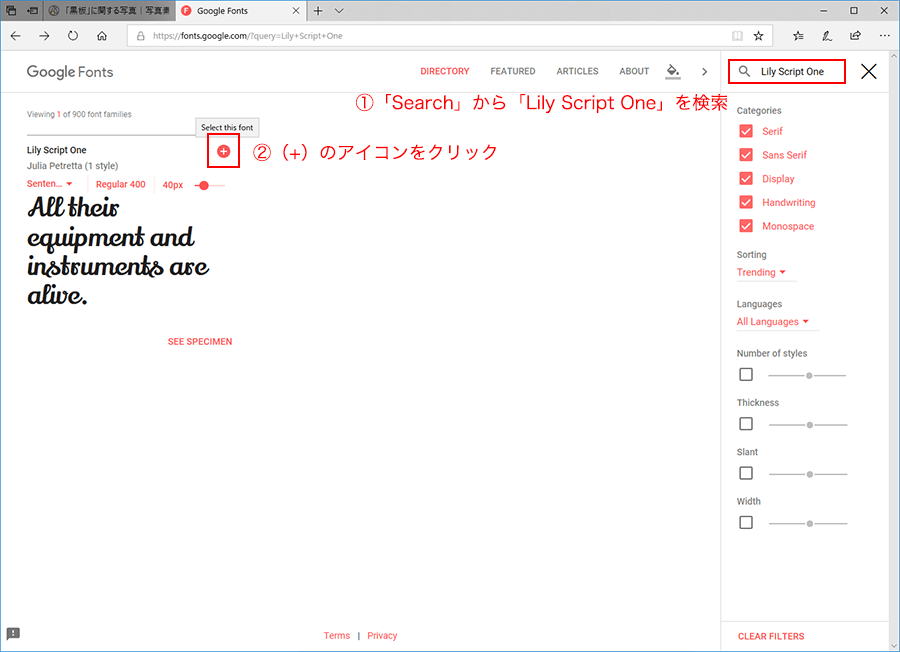Click the Google Fonts logo
Screen dimensions: 900x652
pyautogui.click(x=70, y=72)
